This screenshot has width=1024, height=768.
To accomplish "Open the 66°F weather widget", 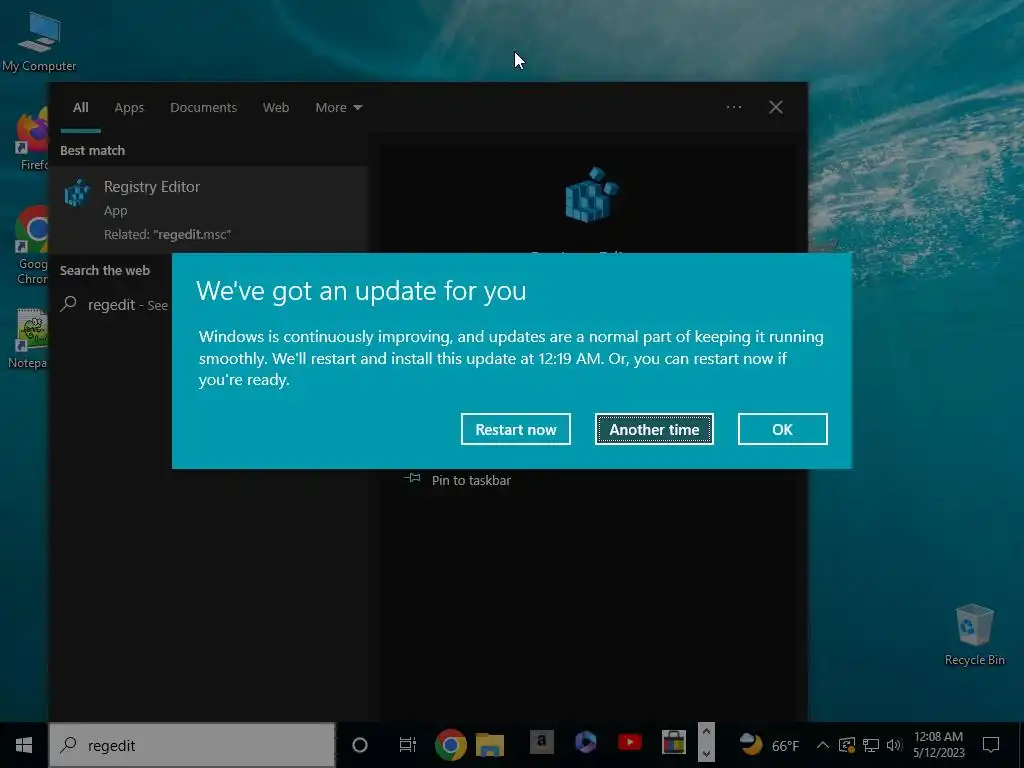I will pyautogui.click(x=769, y=745).
